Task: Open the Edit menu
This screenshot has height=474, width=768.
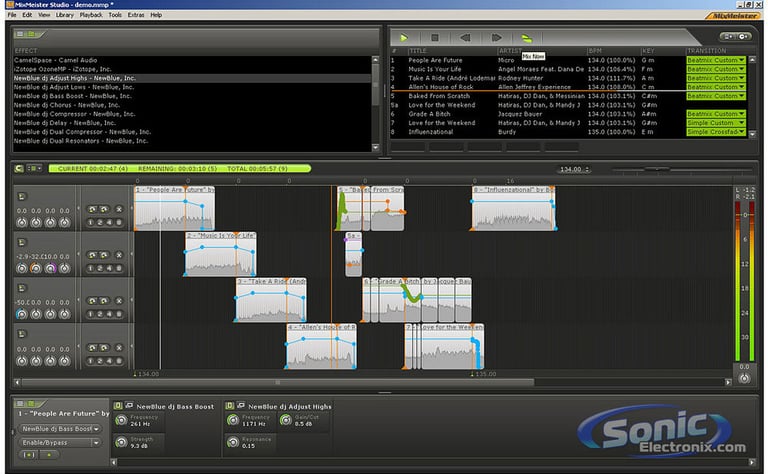Action: tap(27, 15)
